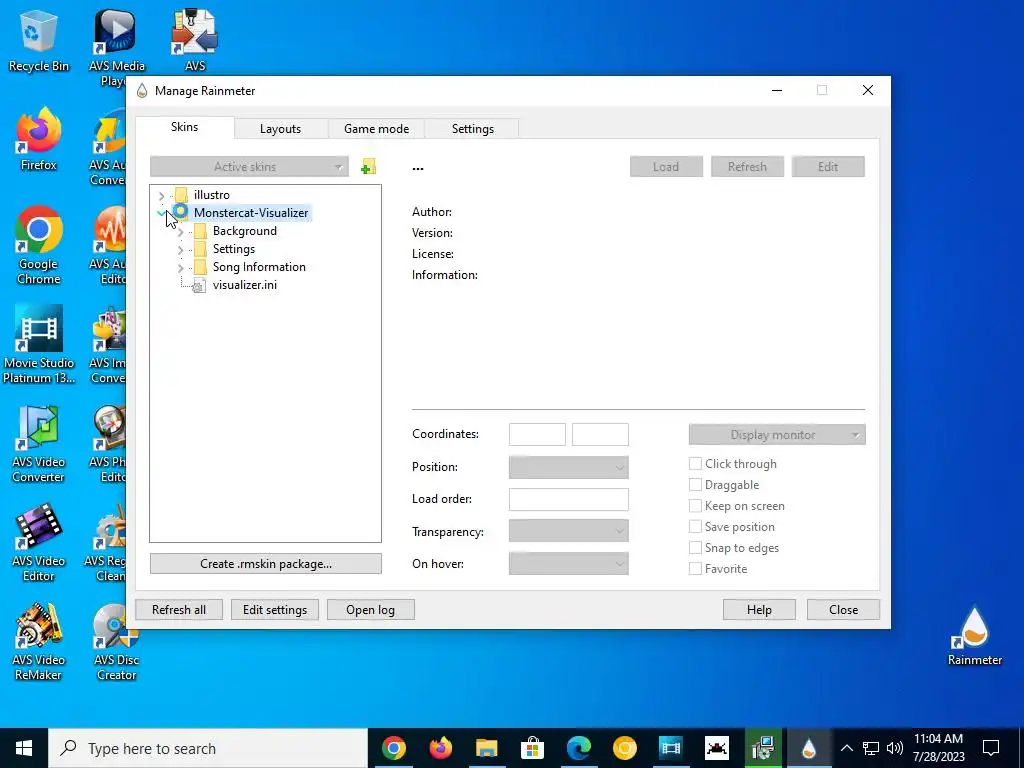Open AVS Video Editor desktop icon

(39, 543)
